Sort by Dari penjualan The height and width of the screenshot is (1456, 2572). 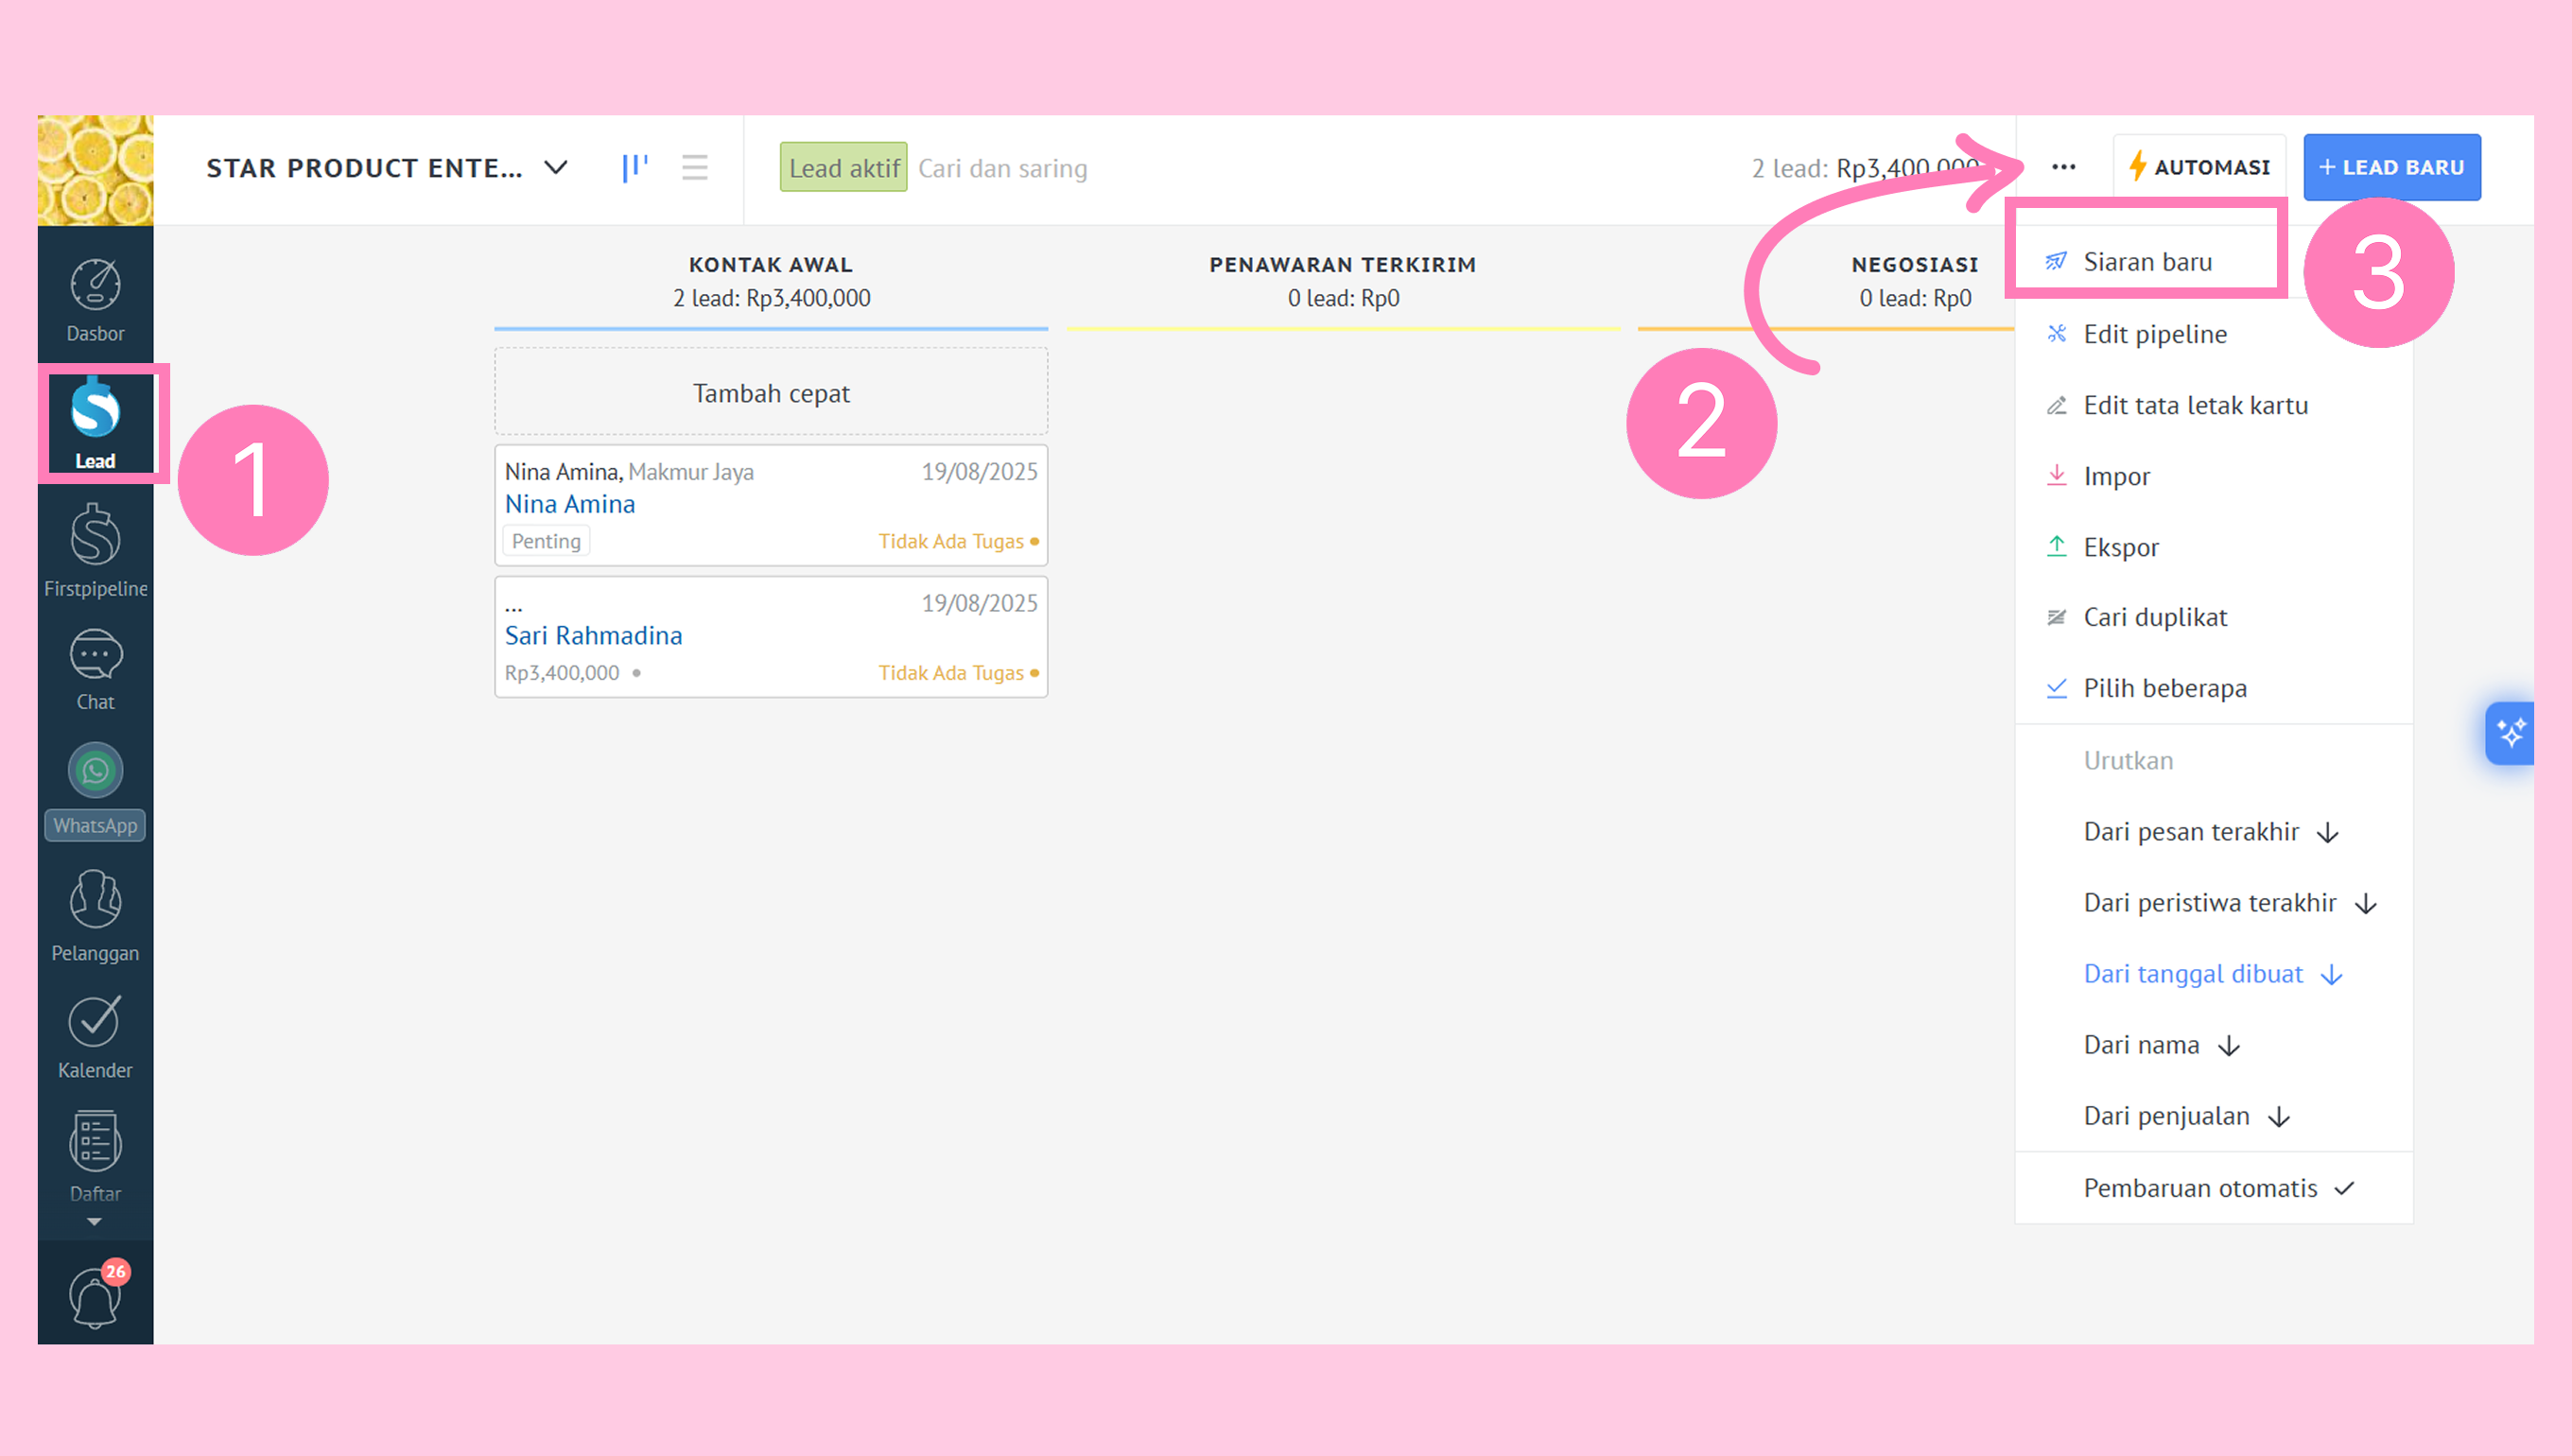pos(2214,1116)
